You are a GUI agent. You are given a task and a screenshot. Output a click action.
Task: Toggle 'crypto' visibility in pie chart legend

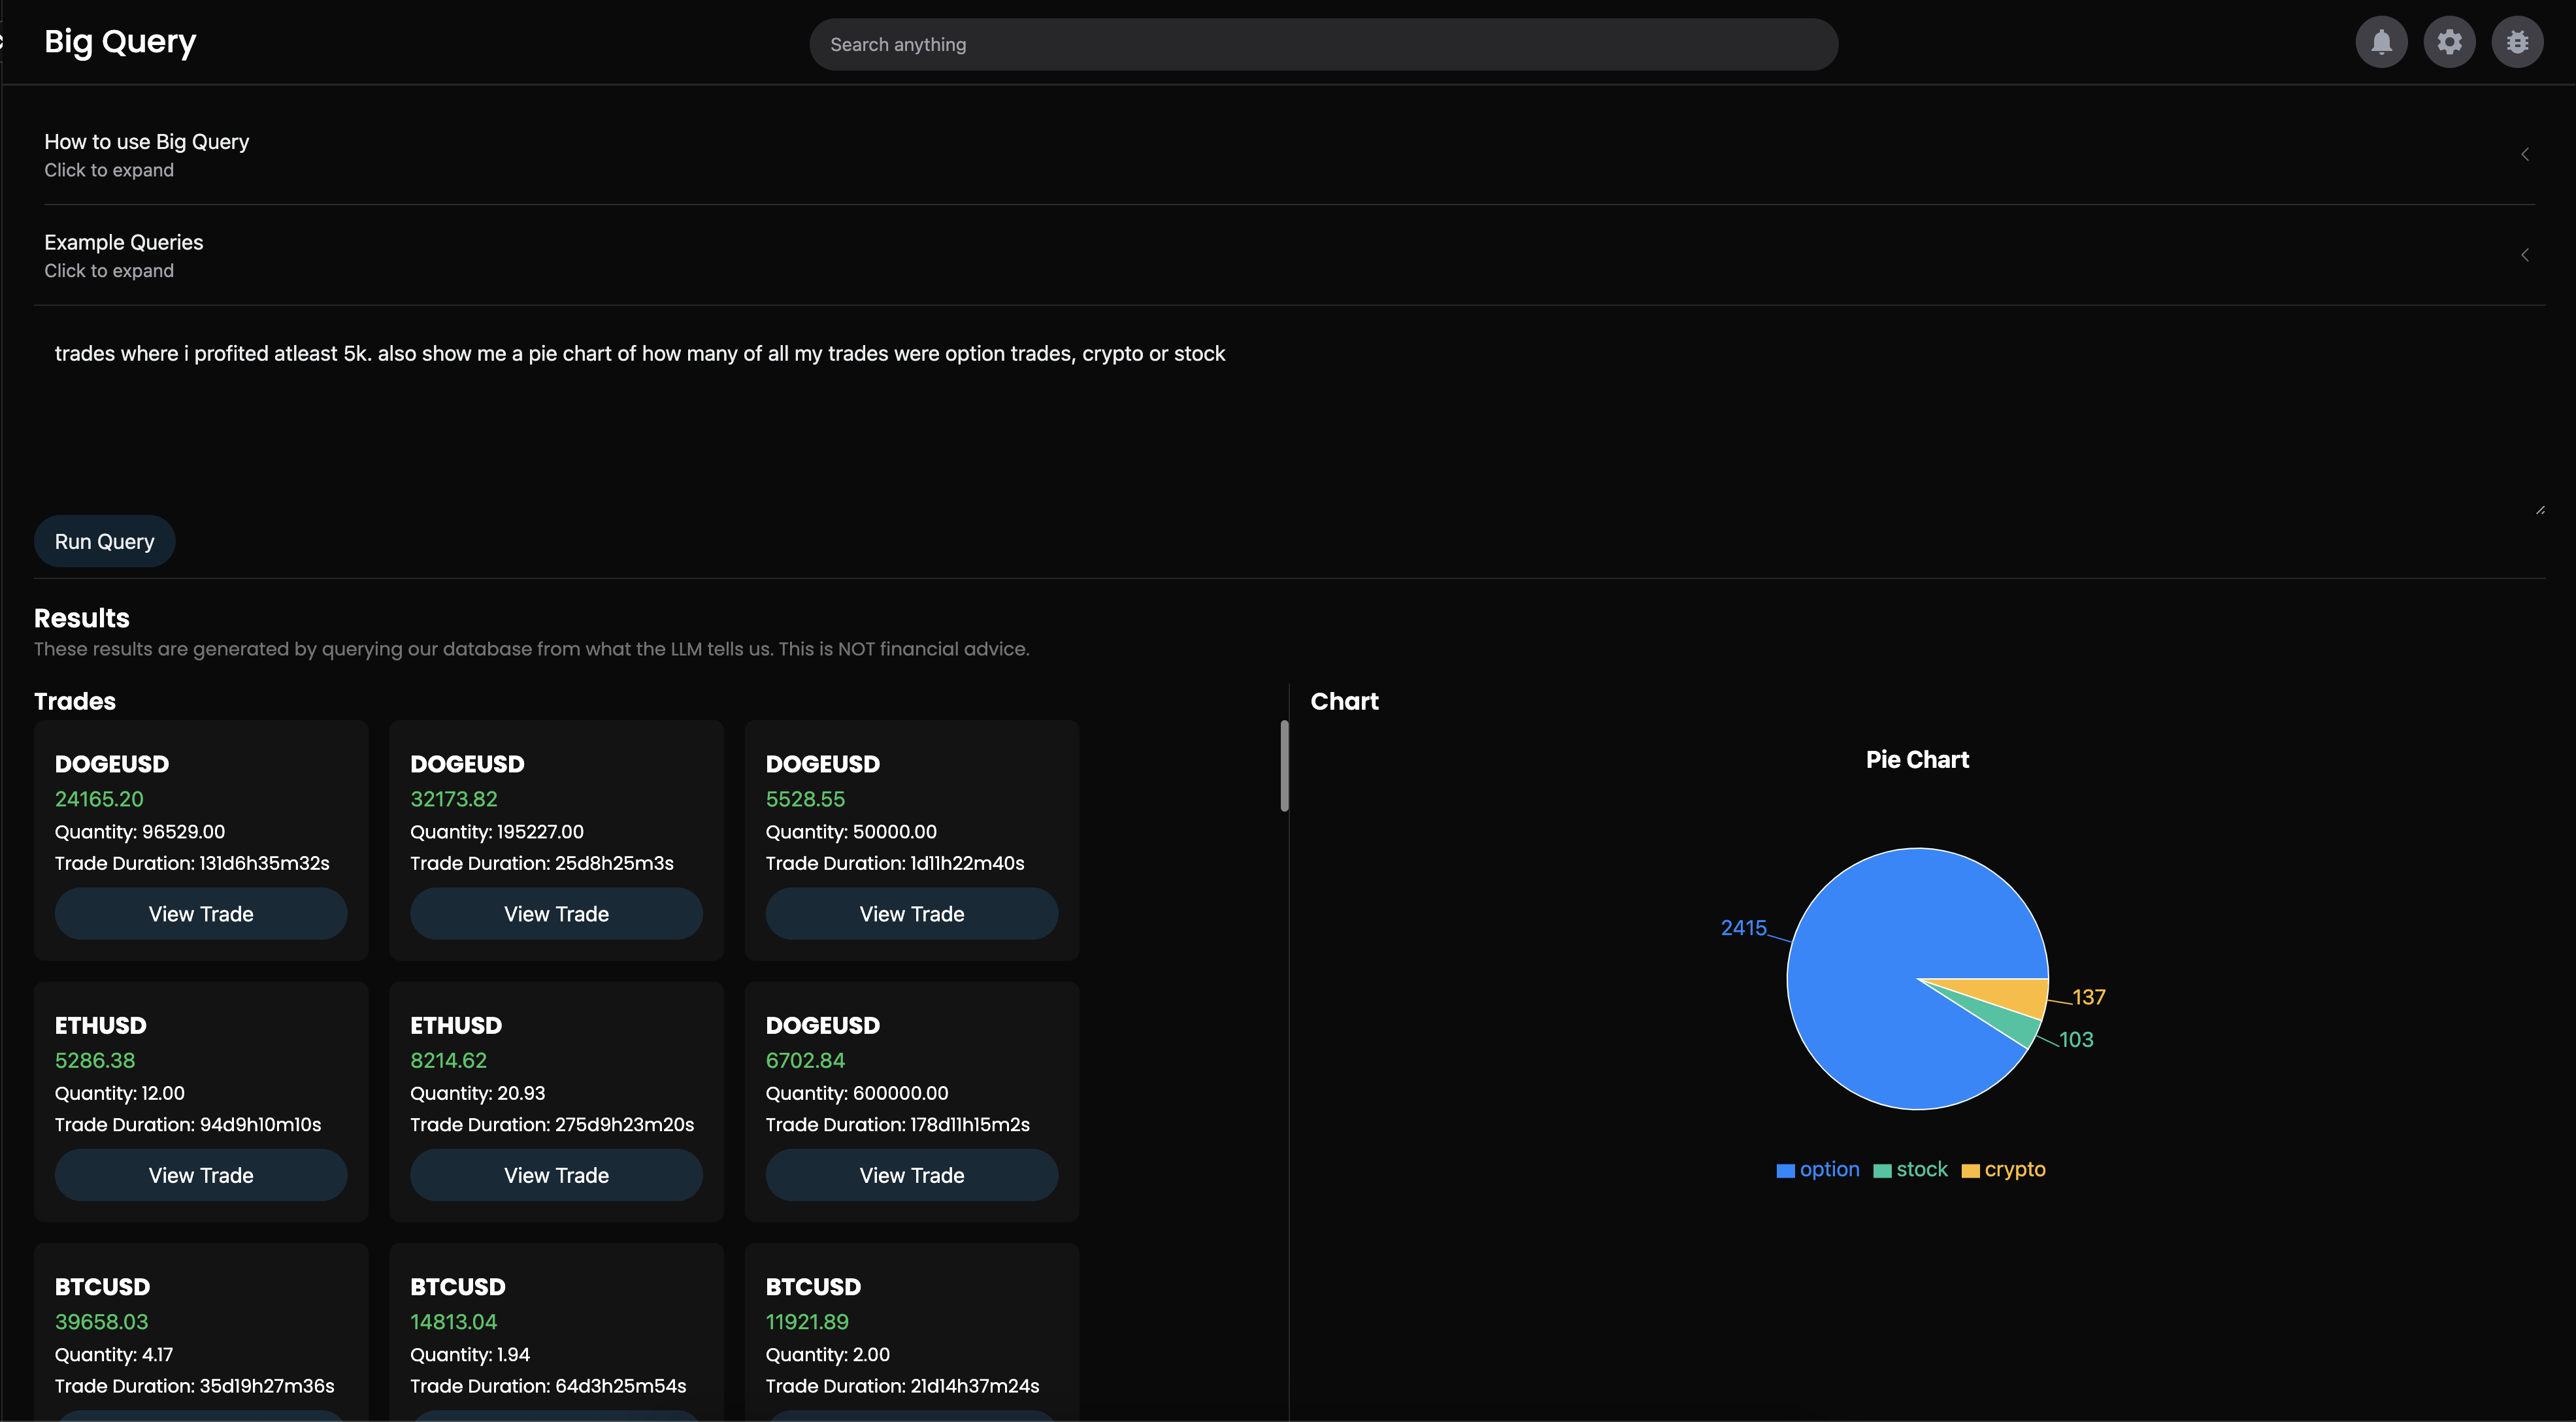coord(2014,1169)
